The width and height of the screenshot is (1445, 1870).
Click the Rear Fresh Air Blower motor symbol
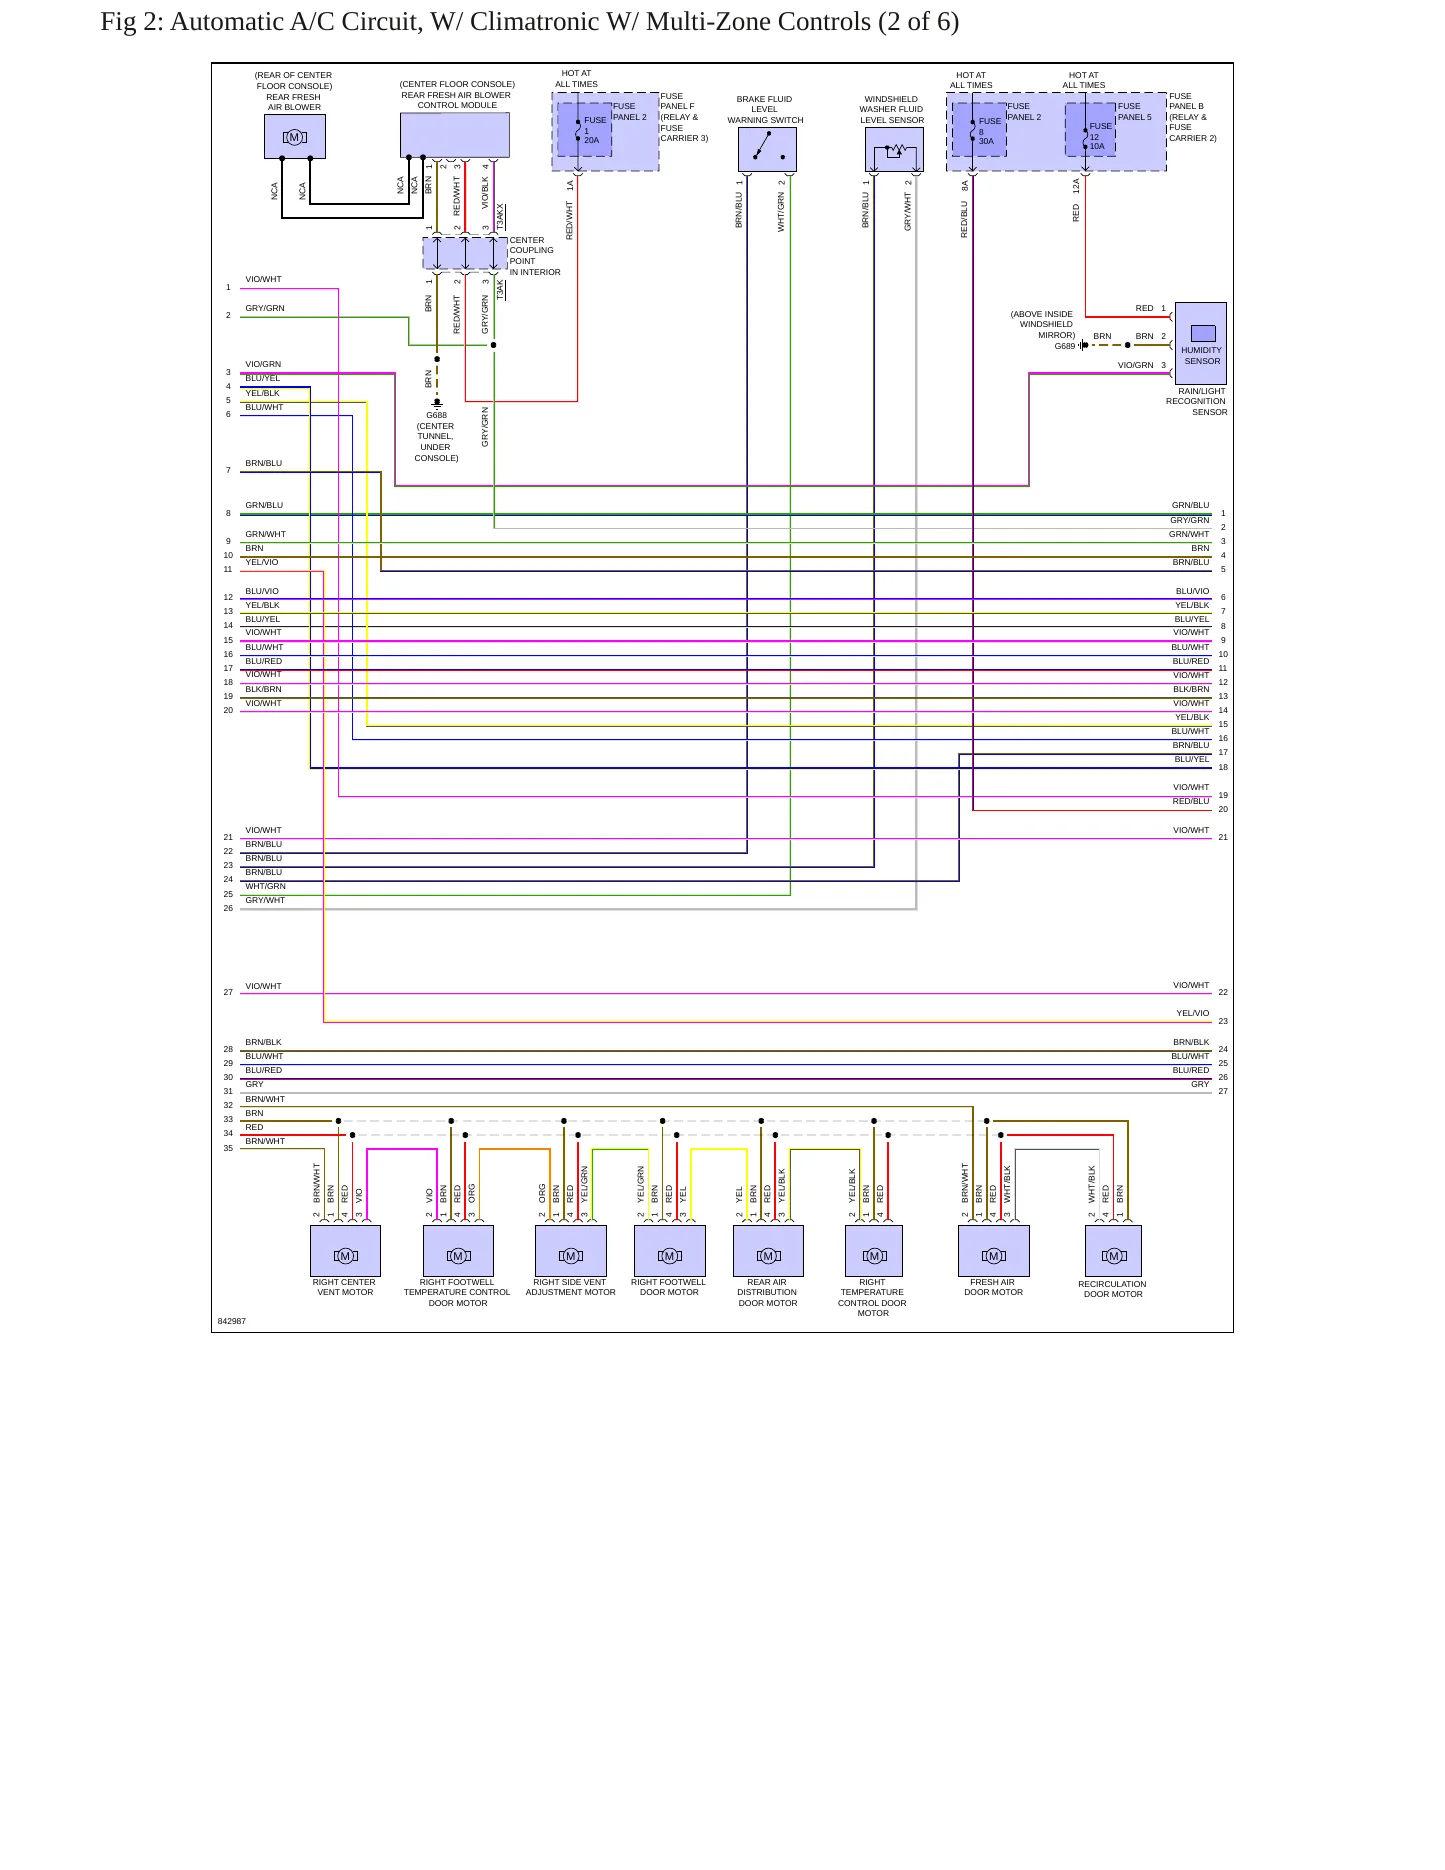click(x=294, y=136)
